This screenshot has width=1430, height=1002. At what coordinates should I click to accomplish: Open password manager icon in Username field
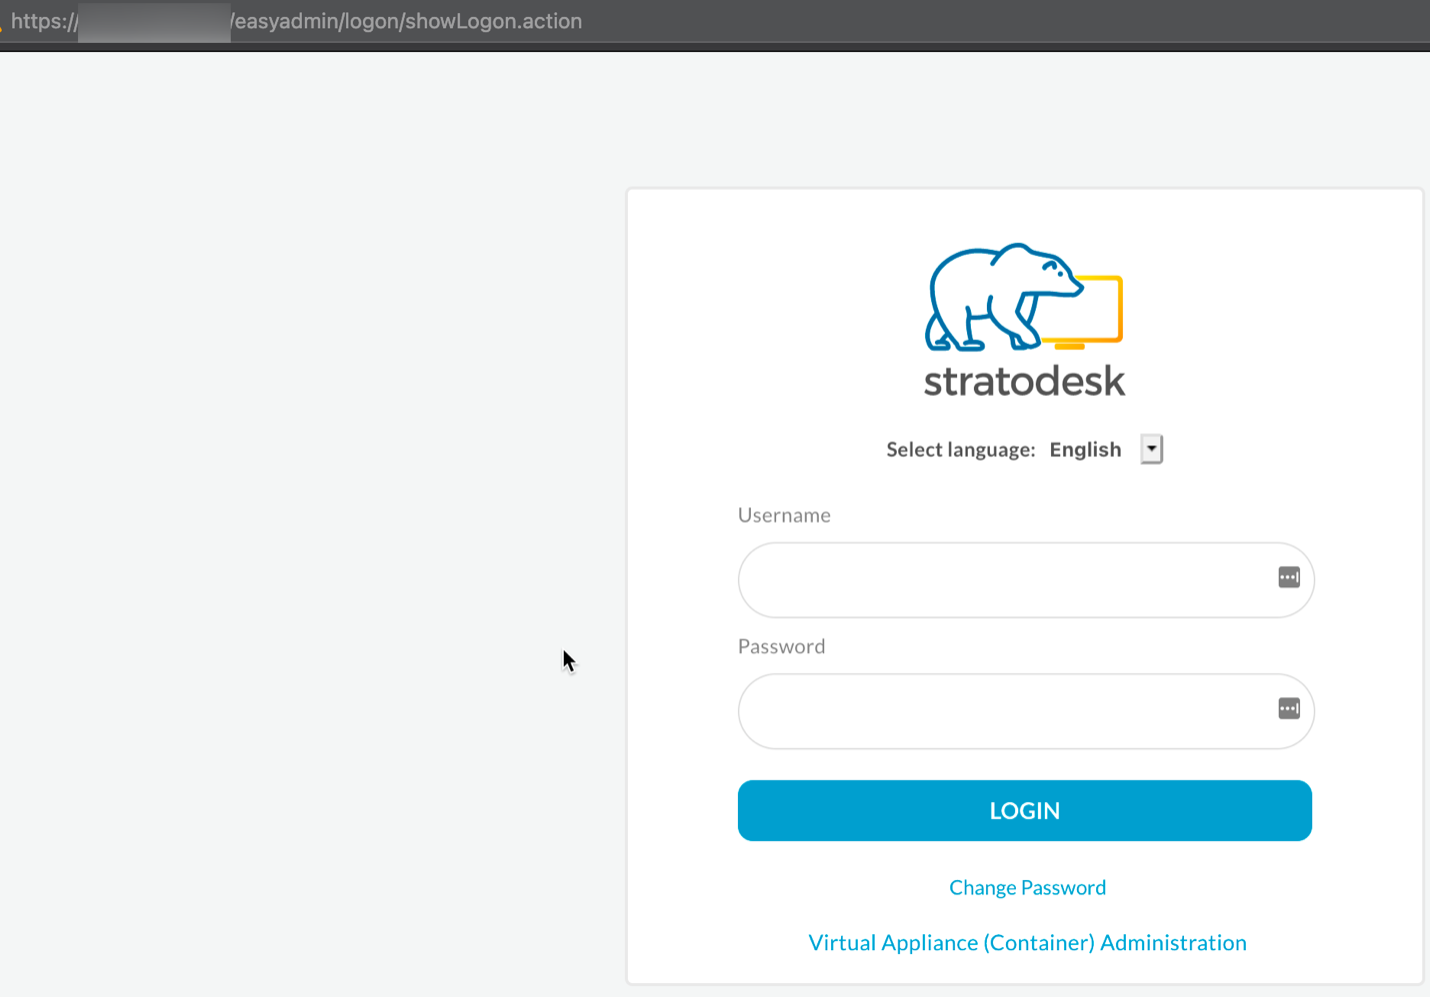pos(1289,578)
